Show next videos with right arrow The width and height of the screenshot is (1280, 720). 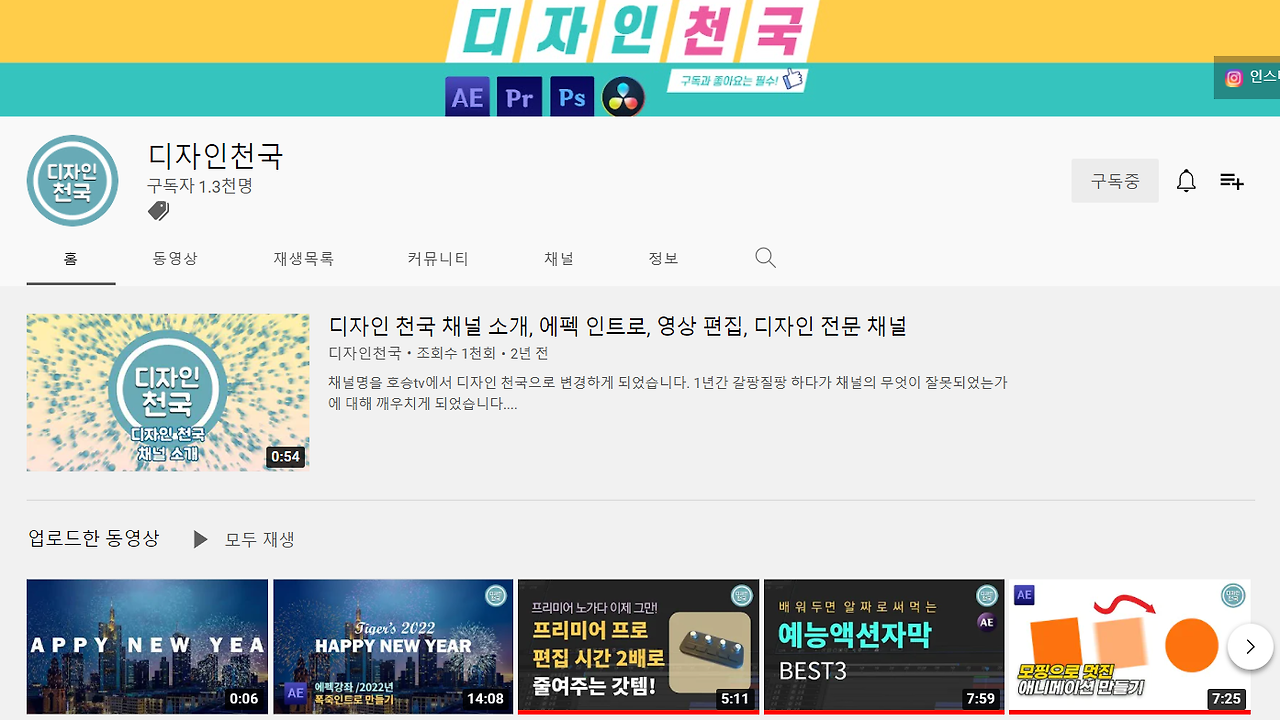1251,647
